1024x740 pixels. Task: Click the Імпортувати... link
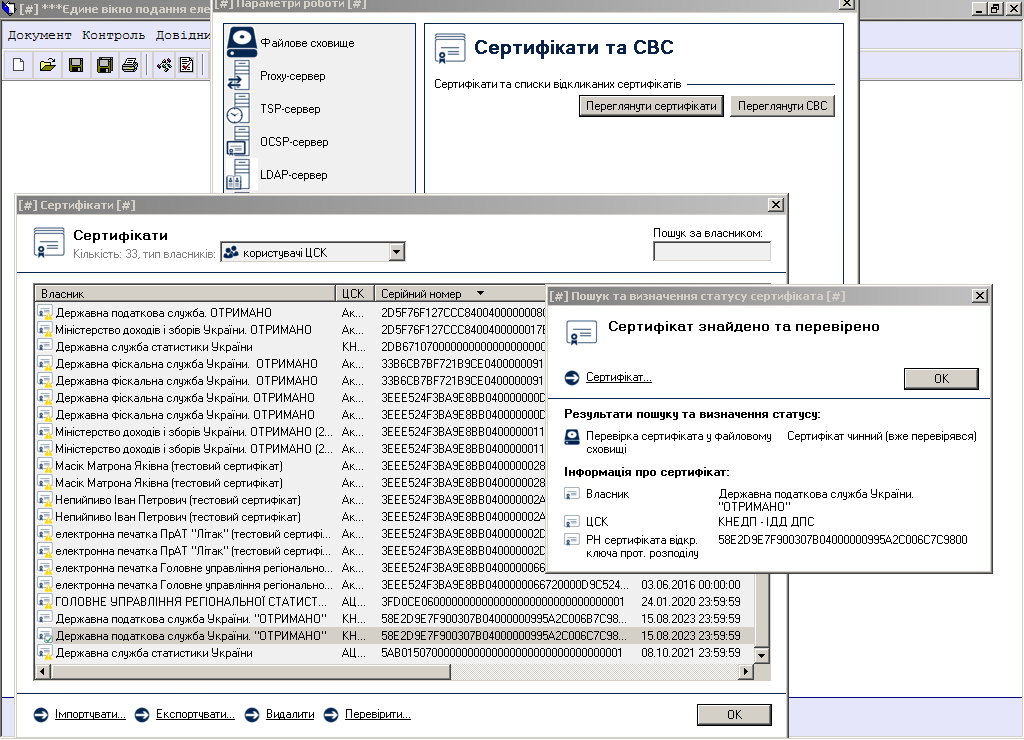[90, 715]
